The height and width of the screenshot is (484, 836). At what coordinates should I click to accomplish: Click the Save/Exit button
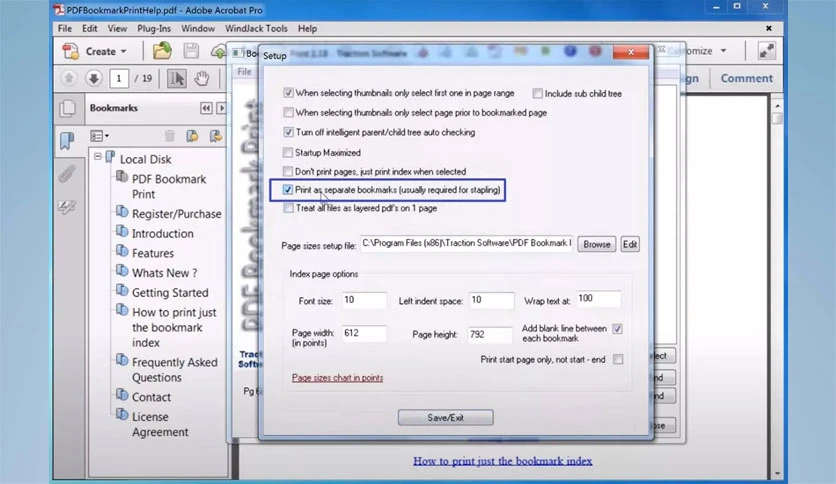(446, 418)
